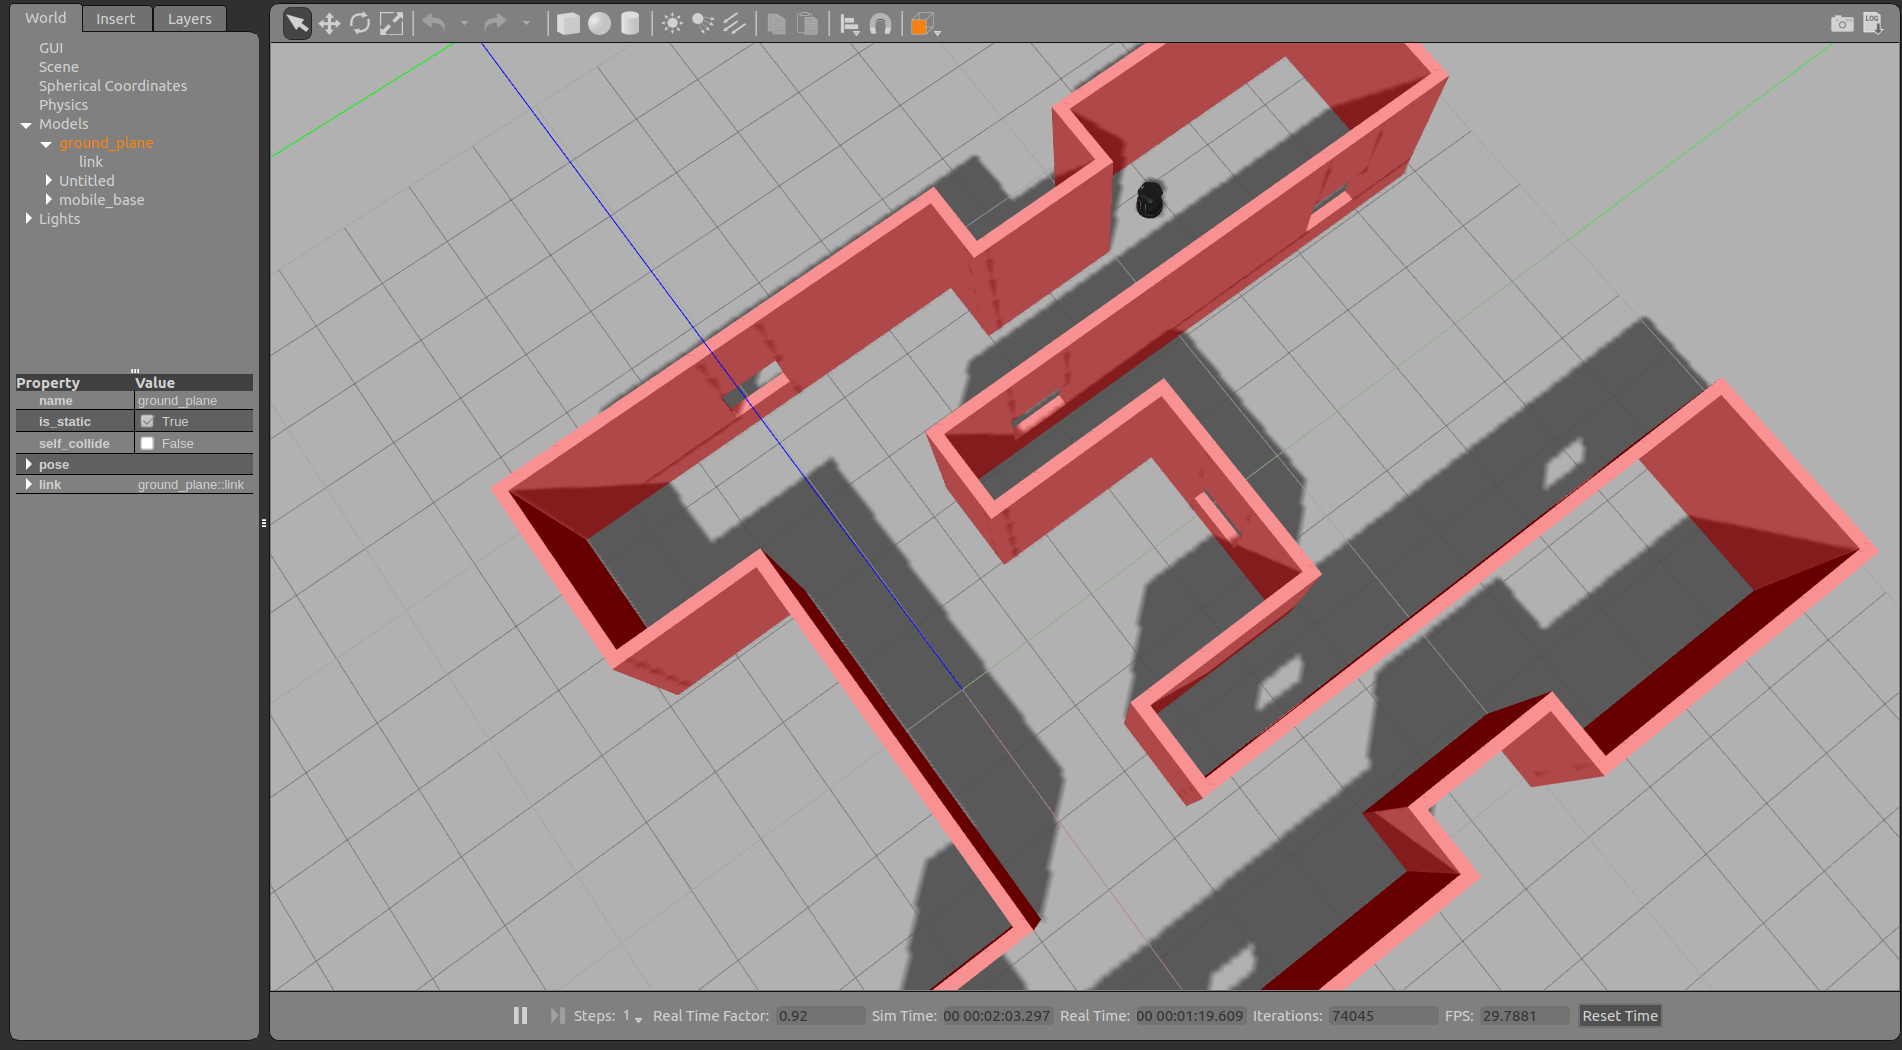The image size is (1902, 1050).
Task: Activate the rotate mode tool
Action: coord(360,24)
